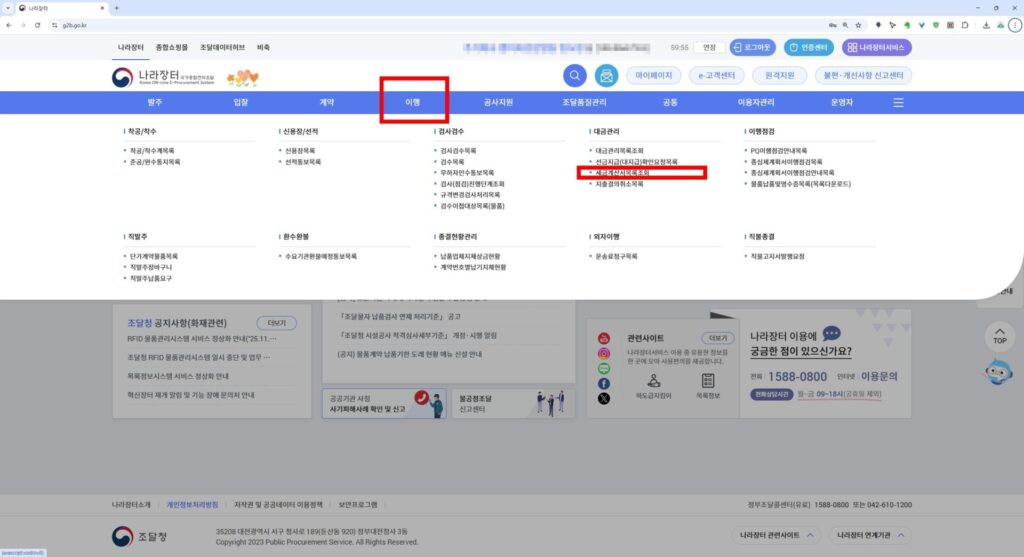The width and height of the screenshot is (1024, 557).
Task: Open 착공/착수계목록 link
Action: point(152,151)
